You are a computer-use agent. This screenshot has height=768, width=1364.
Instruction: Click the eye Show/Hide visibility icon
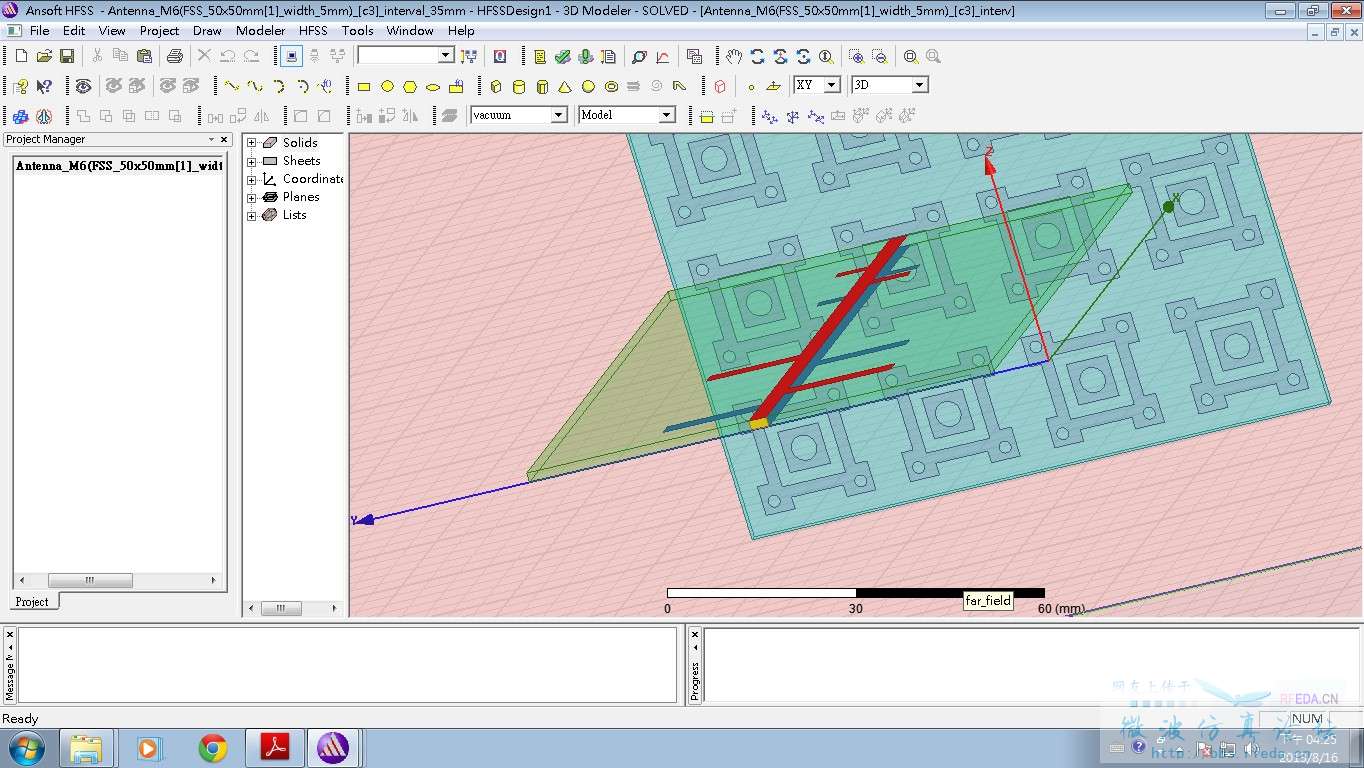pos(83,86)
